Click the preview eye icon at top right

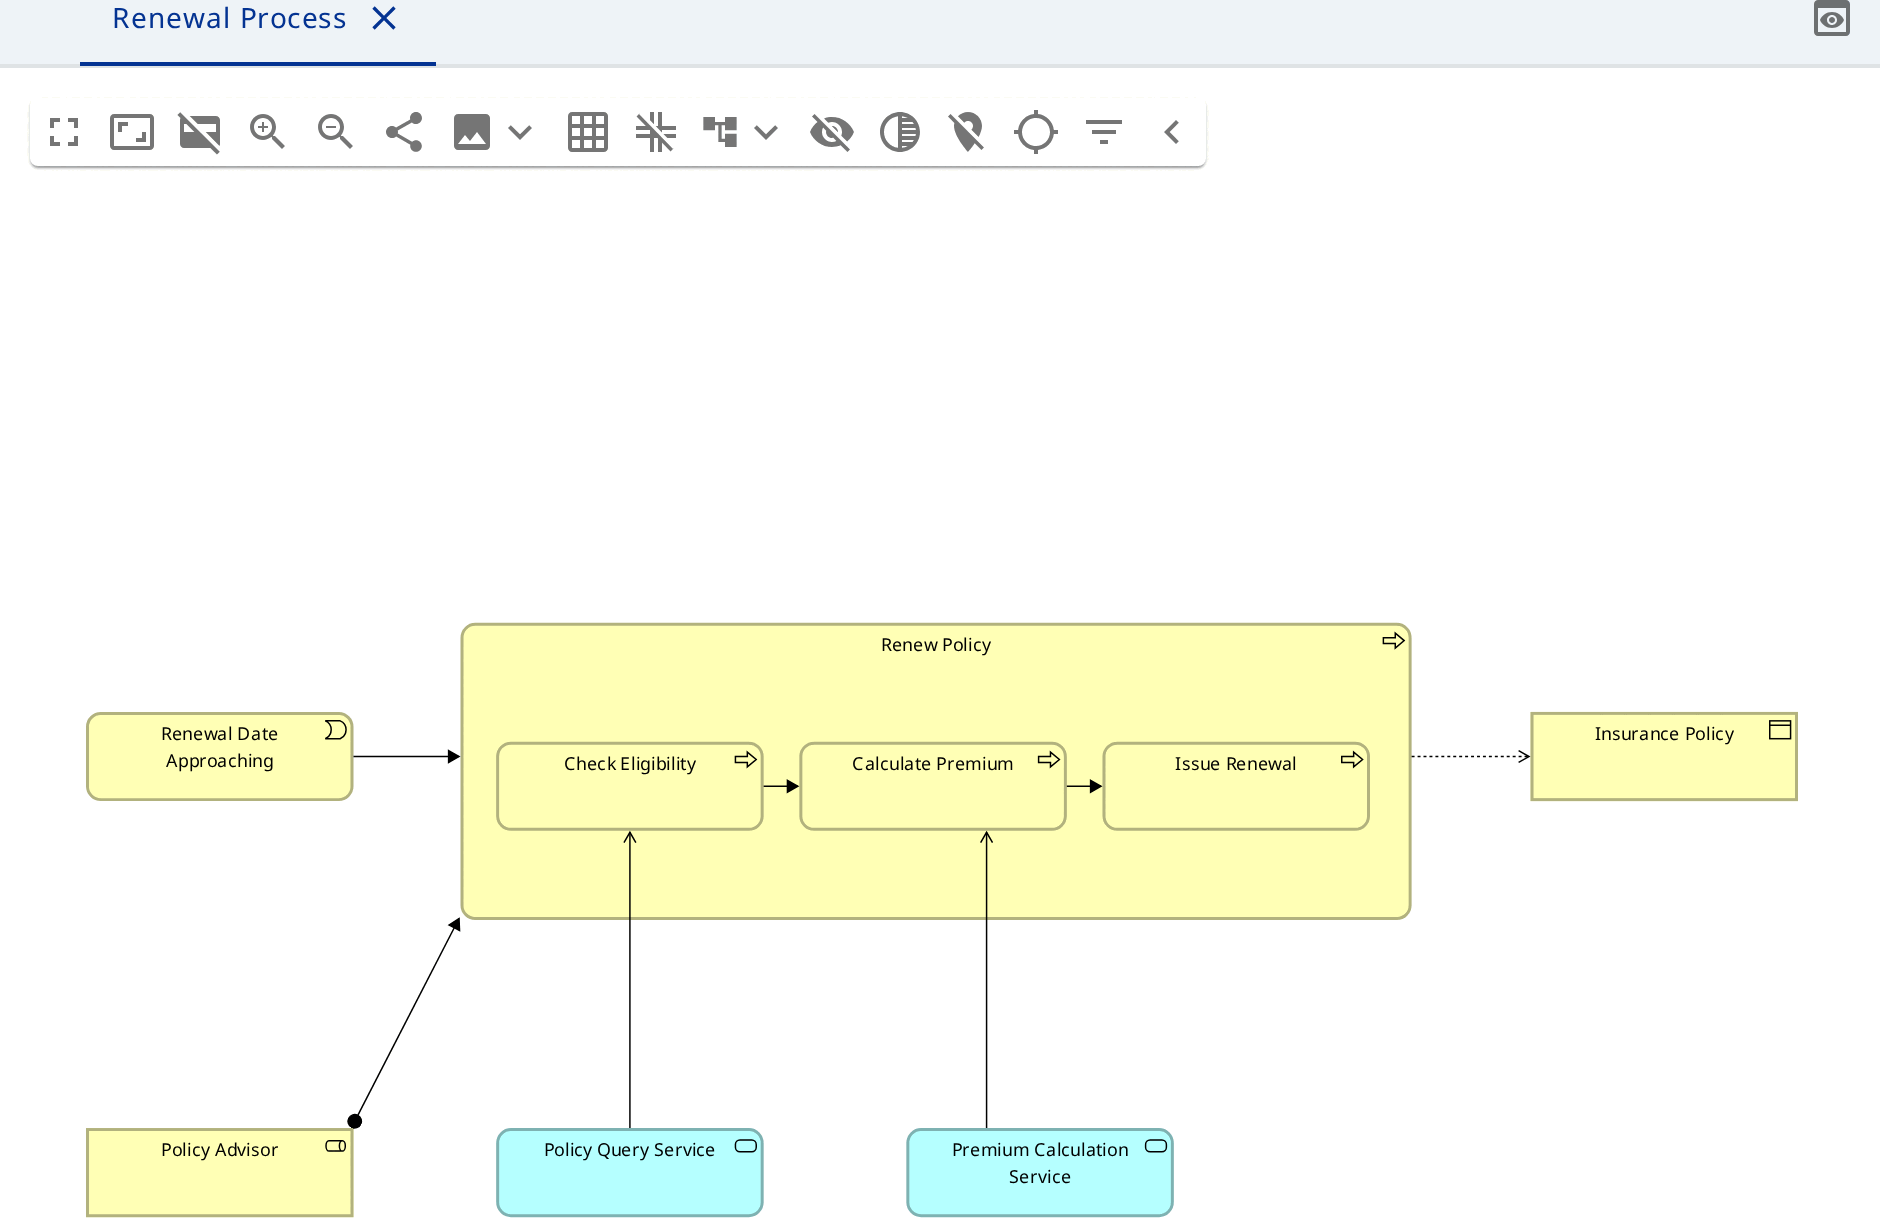pyautogui.click(x=1832, y=19)
